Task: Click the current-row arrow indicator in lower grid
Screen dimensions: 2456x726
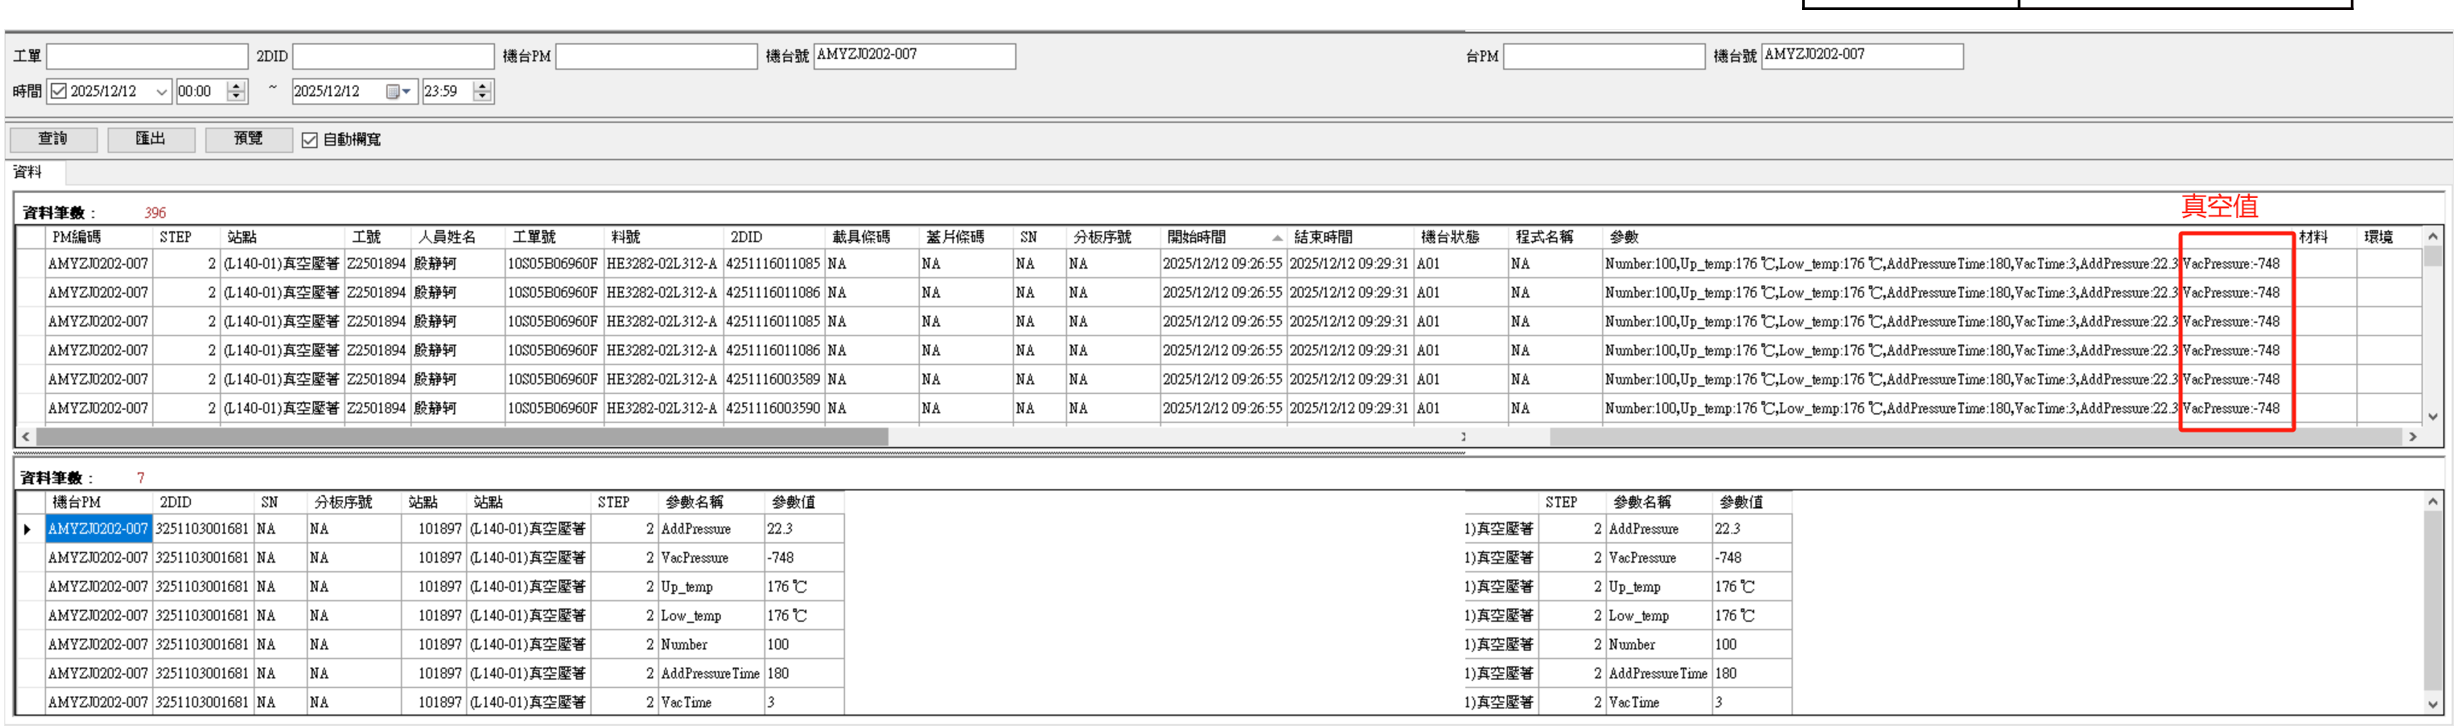Action: tap(27, 529)
